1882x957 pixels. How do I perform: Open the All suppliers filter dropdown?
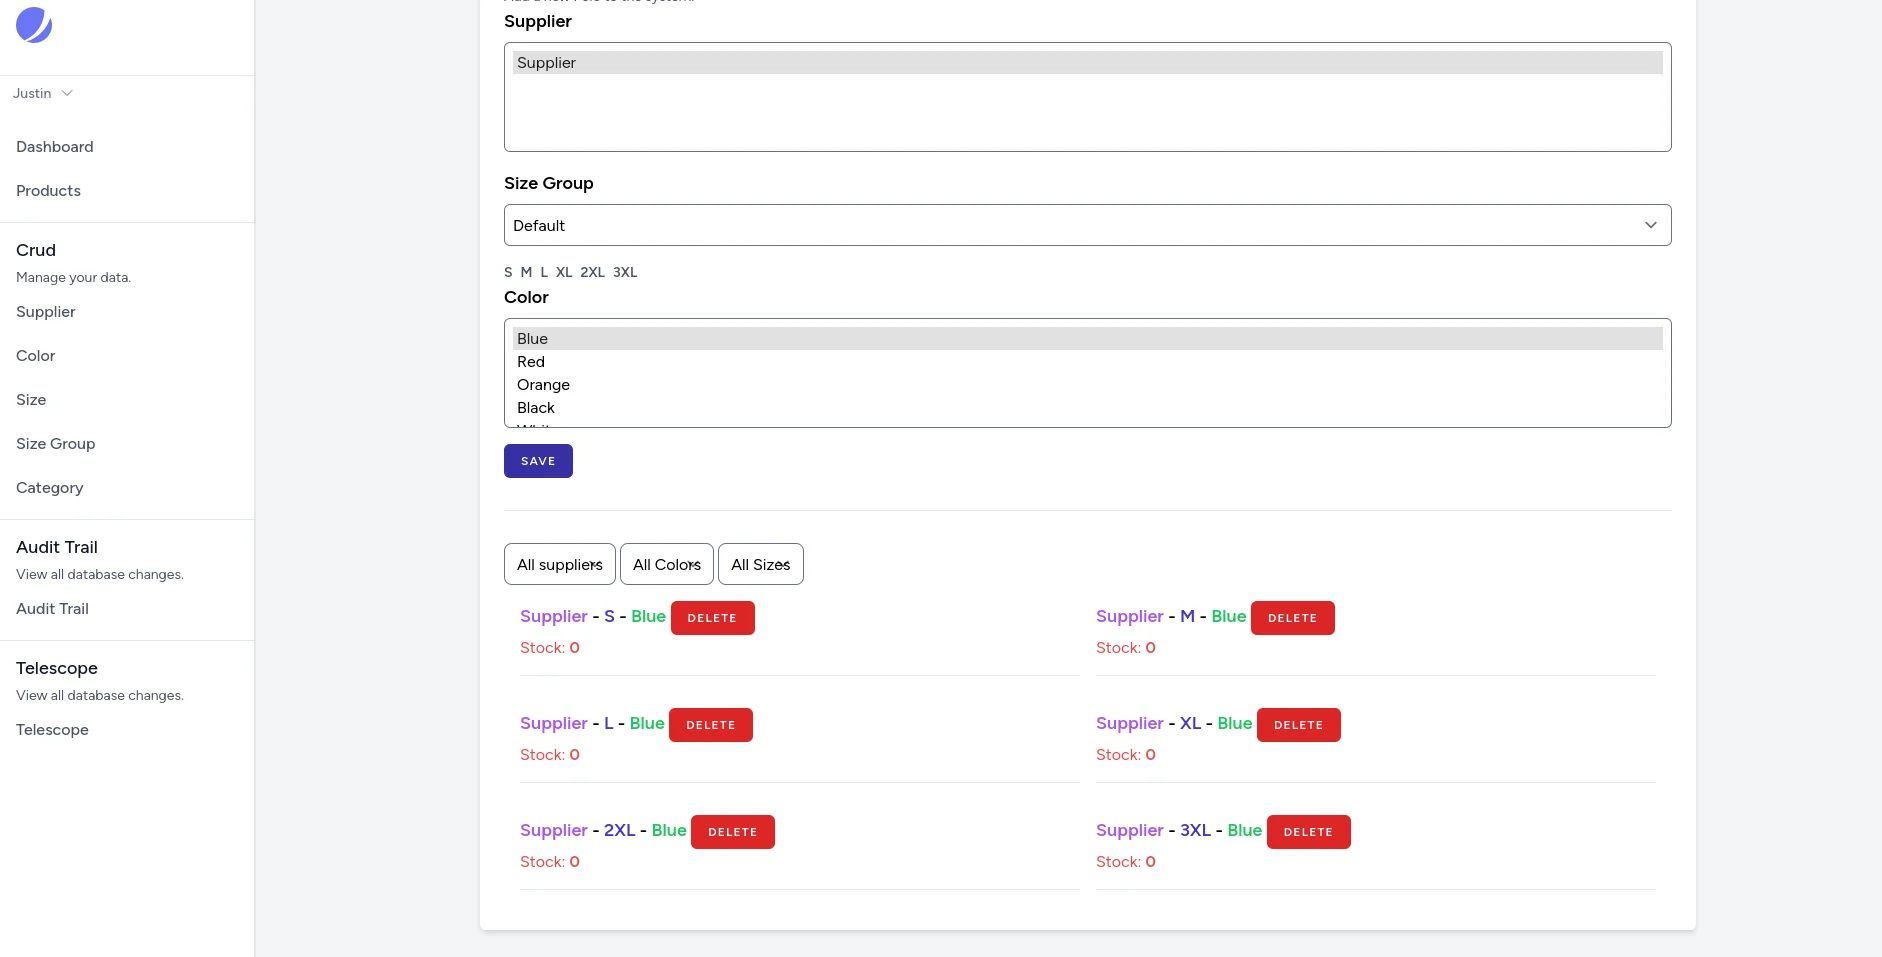point(559,563)
